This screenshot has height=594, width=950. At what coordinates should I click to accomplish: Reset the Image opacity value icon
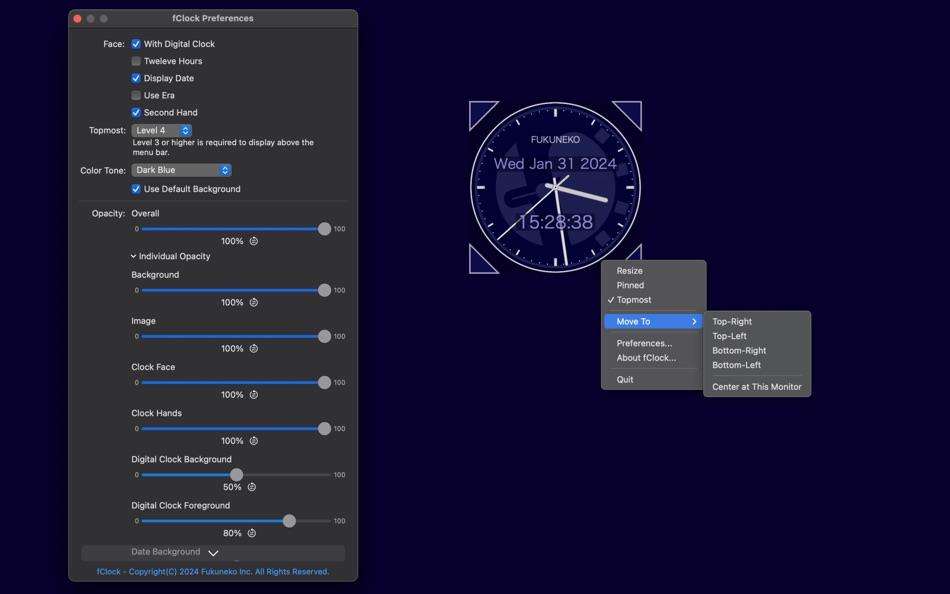point(254,349)
